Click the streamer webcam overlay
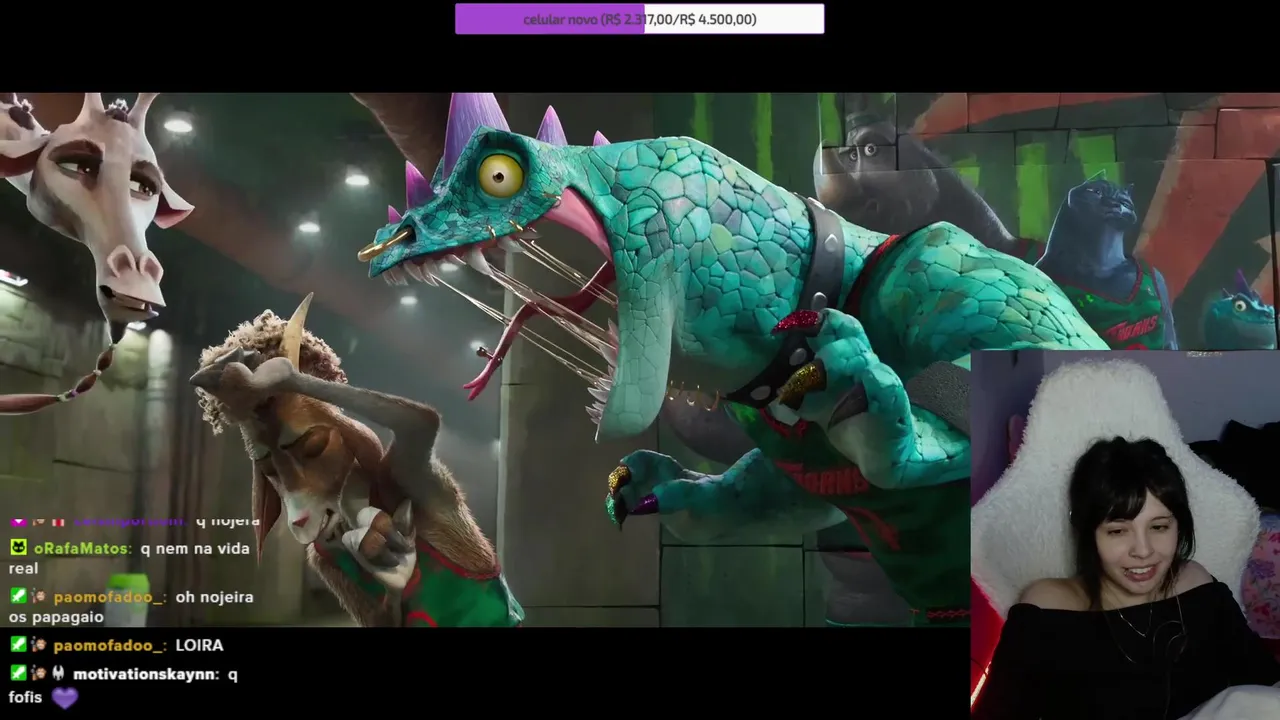The height and width of the screenshot is (720, 1280). click(x=1125, y=535)
